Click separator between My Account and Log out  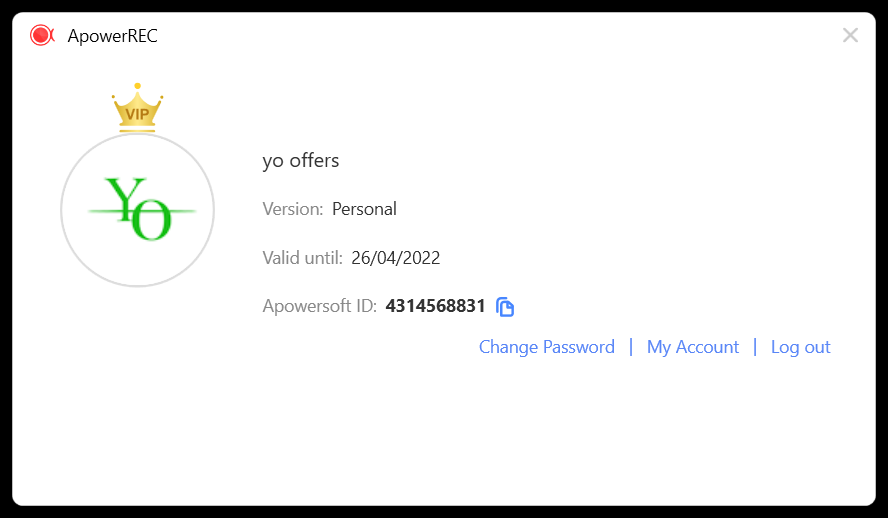pyautogui.click(x=755, y=346)
